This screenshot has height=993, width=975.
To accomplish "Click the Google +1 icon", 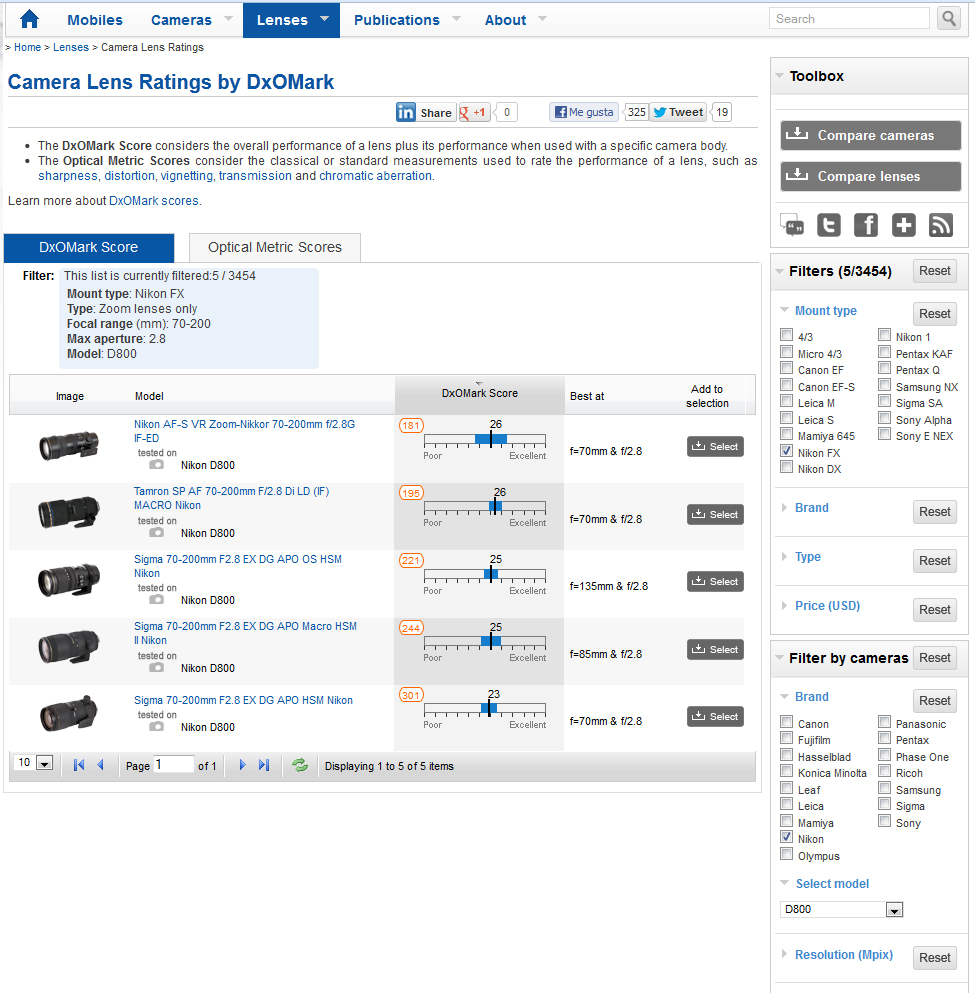I will [x=474, y=113].
